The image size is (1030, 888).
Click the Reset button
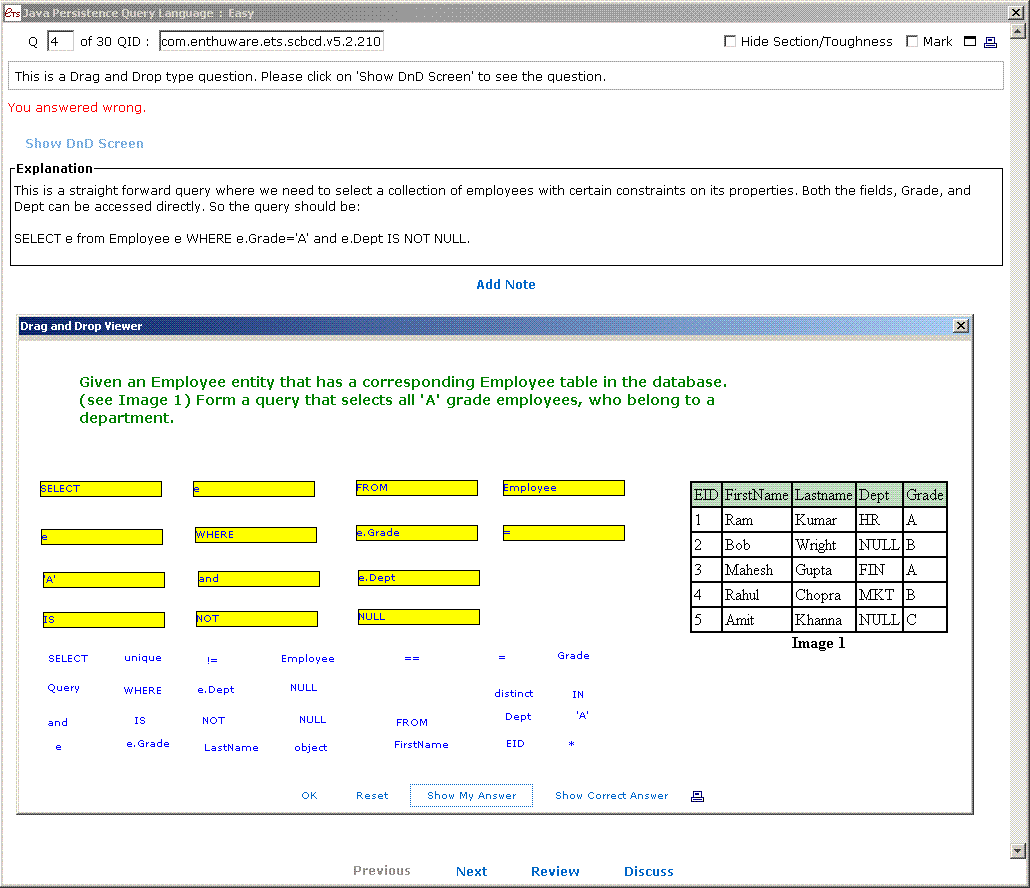point(372,795)
